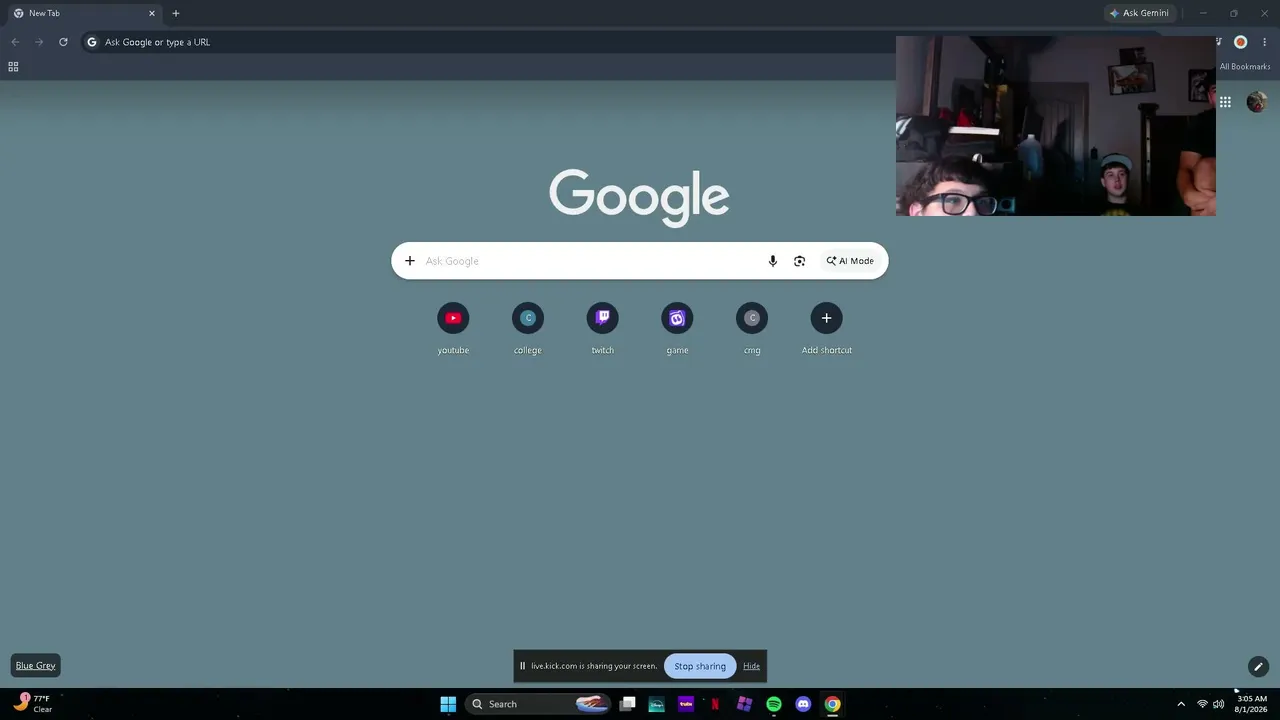Click the Chrome profile avatar in toolbar
Viewport: 1280px width, 720px height.
[x=1240, y=42]
